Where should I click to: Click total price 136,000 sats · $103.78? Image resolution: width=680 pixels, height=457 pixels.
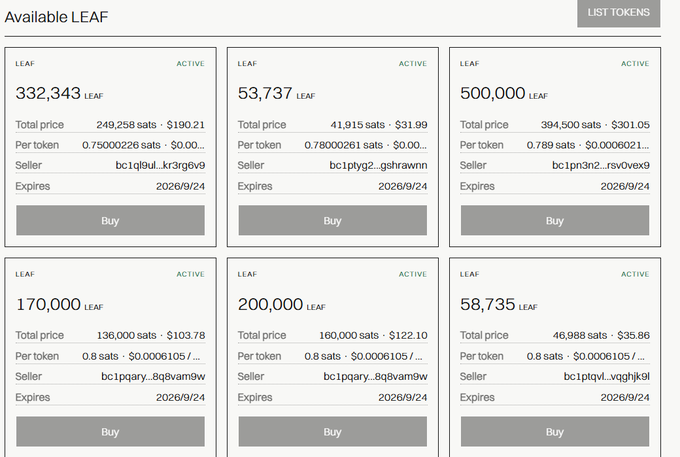coord(150,336)
